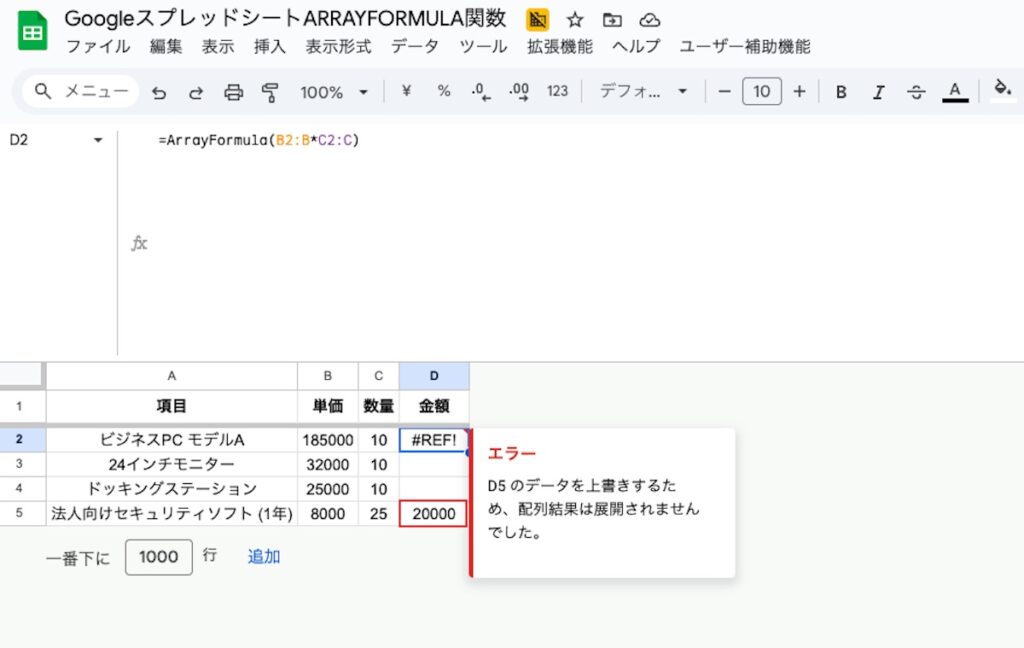Image resolution: width=1024 pixels, height=648 pixels.
Task: Select cell with ドッキングステーション
Action: click(172, 489)
